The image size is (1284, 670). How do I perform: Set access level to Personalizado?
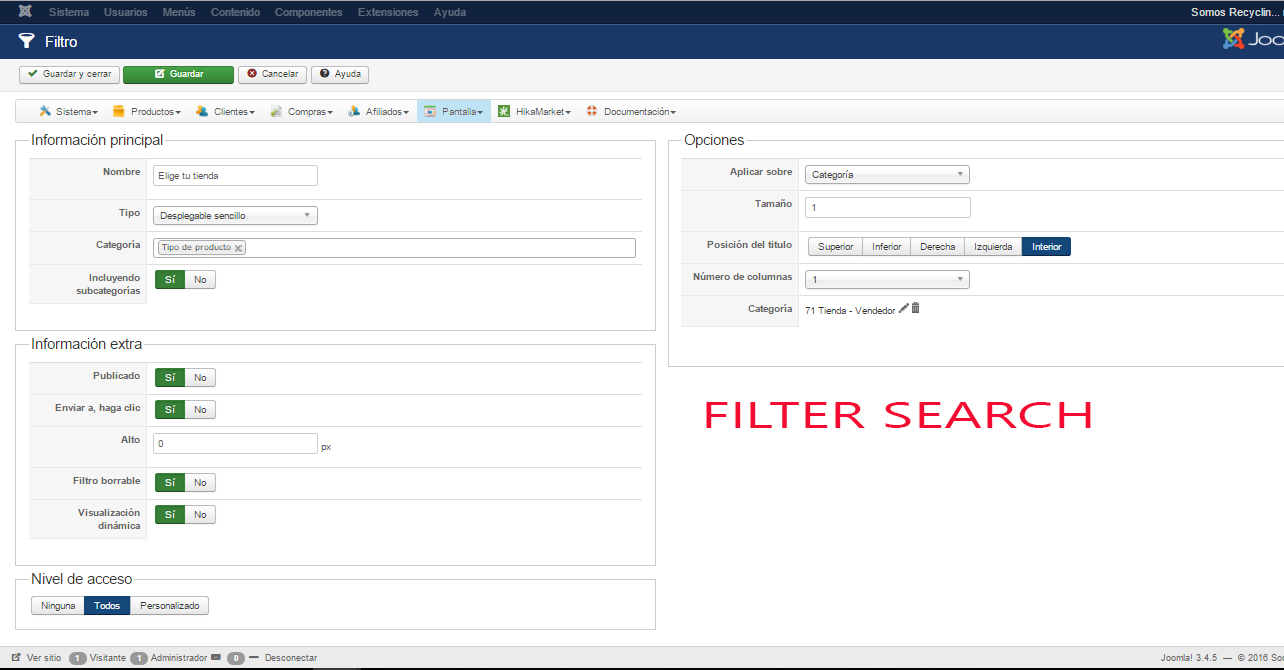pyautogui.click(x=169, y=606)
